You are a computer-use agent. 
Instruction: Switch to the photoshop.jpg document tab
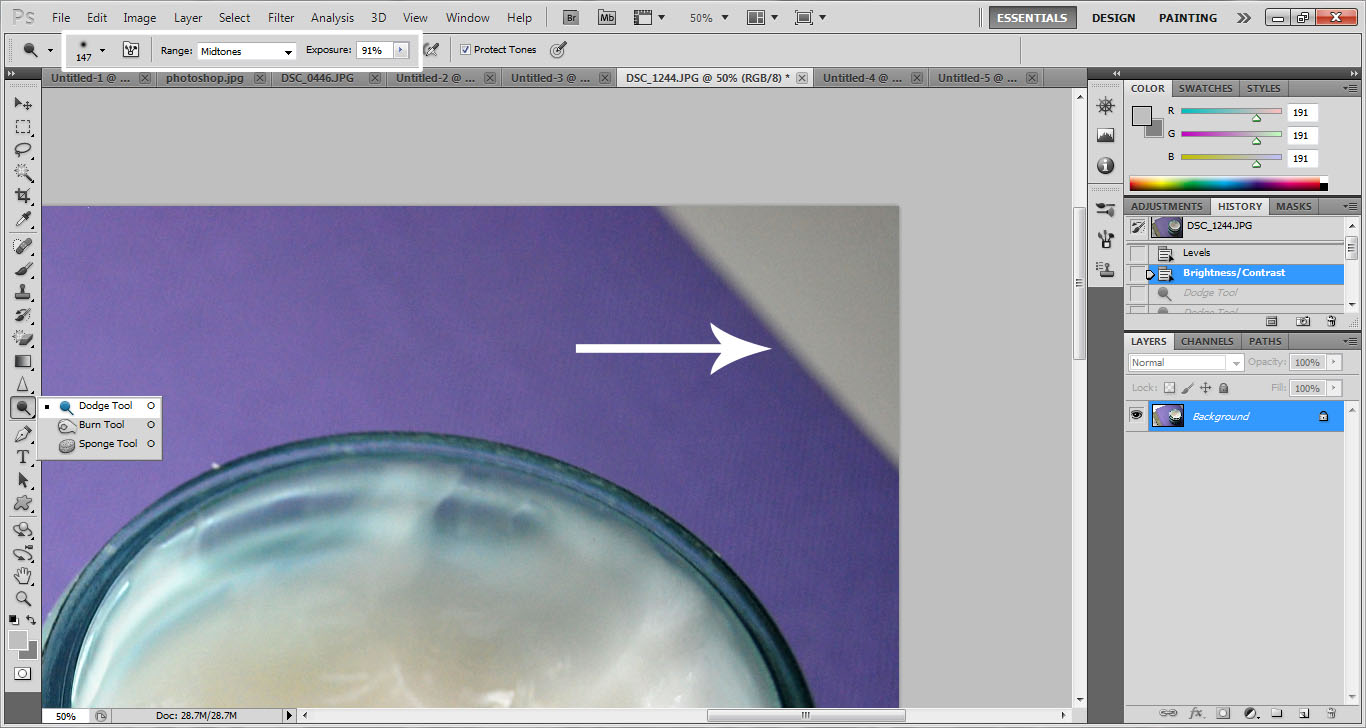pyautogui.click(x=203, y=78)
